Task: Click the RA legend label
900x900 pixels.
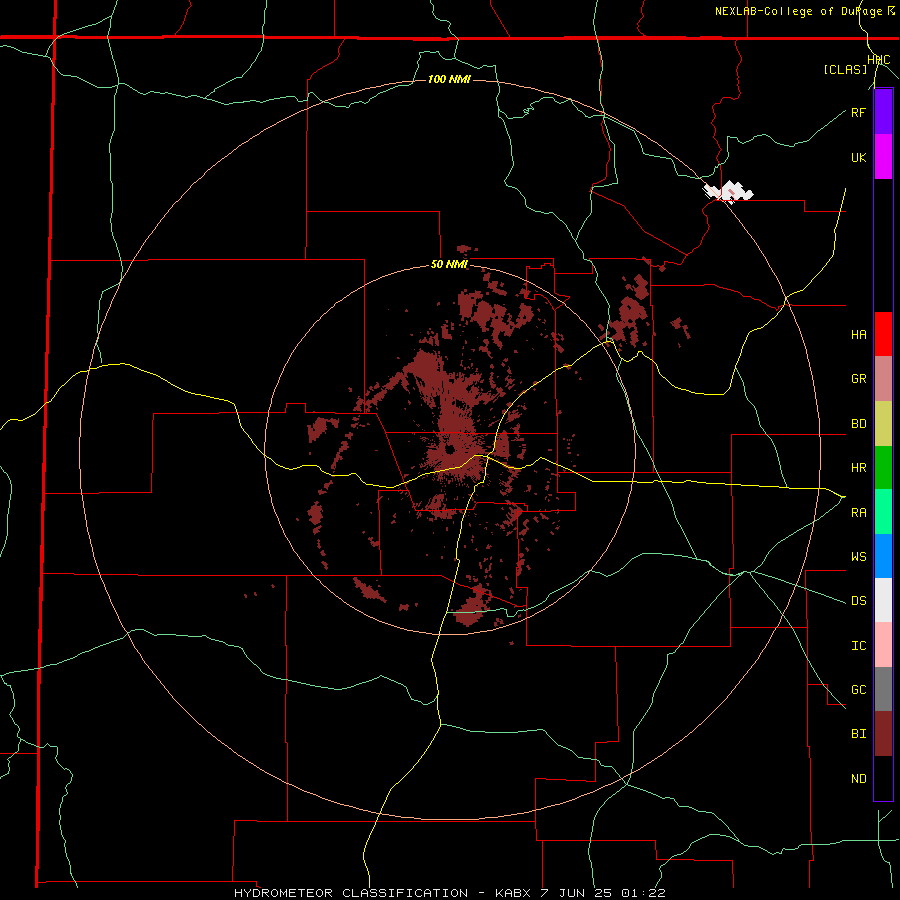Action: point(858,513)
